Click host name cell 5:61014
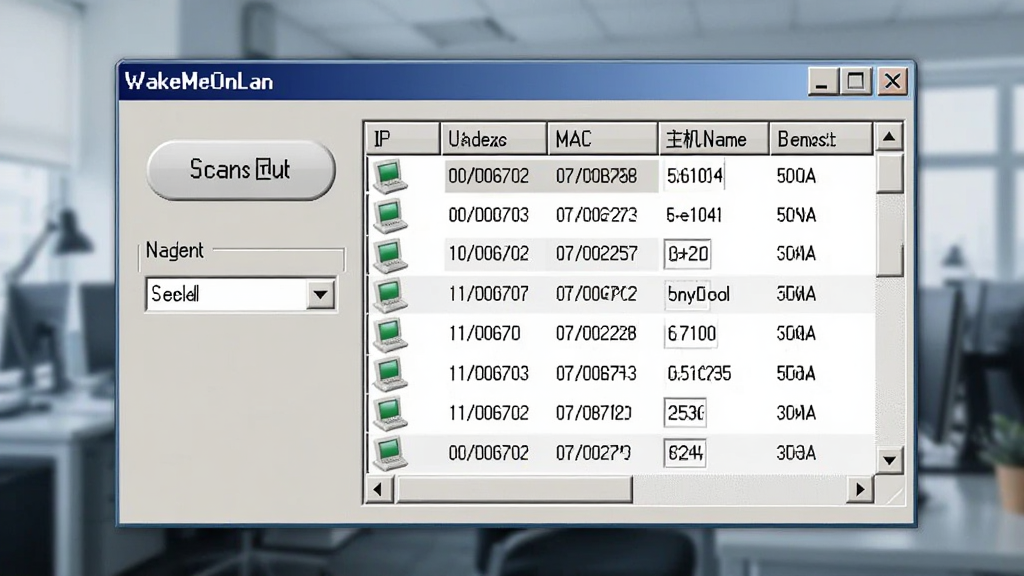The height and width of the screenshot is (576, 1024). 694,176
